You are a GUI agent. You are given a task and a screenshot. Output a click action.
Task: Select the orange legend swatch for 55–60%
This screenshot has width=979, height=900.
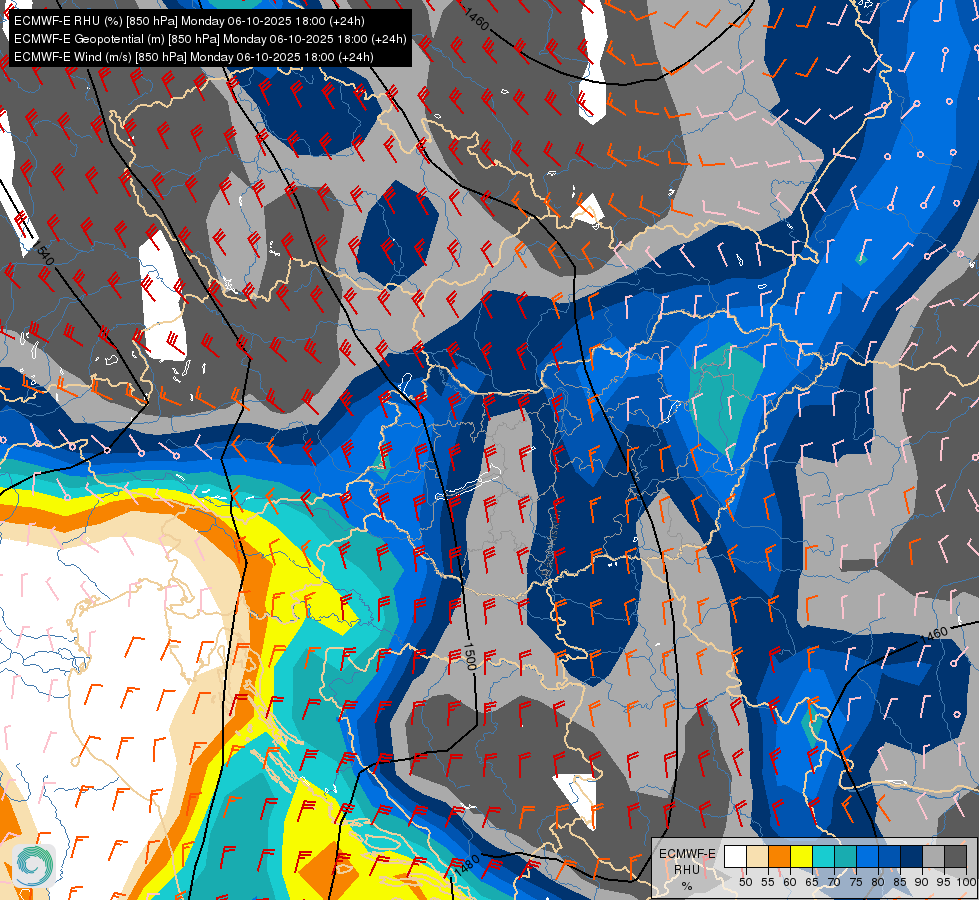[779, 856]
